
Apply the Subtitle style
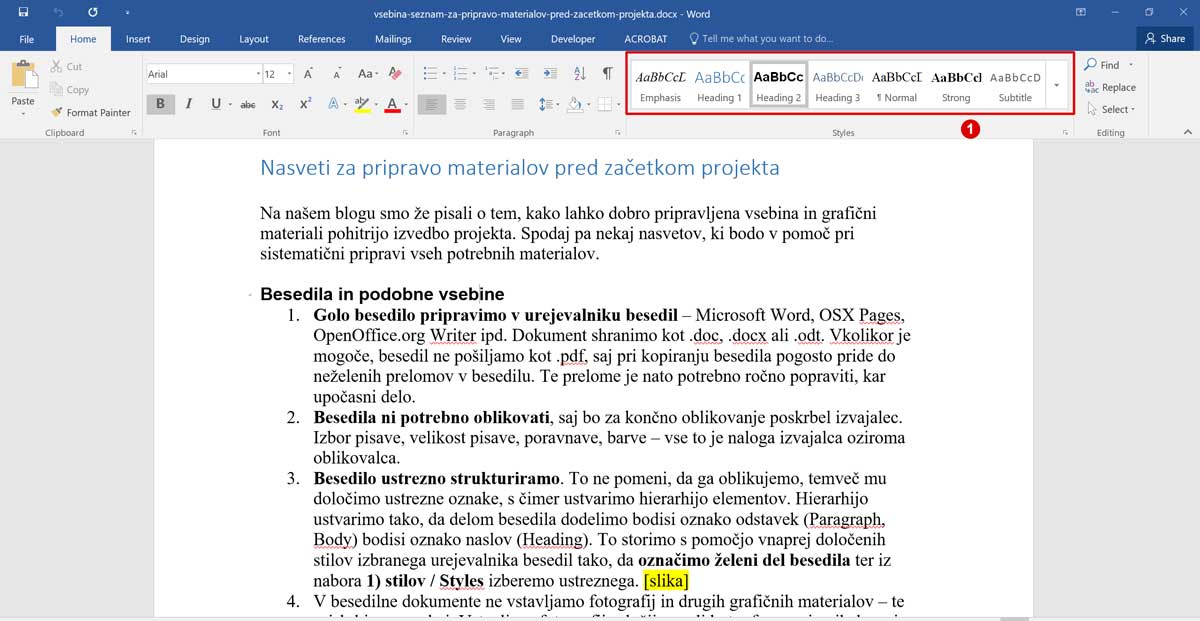[x=1015, y=85]
